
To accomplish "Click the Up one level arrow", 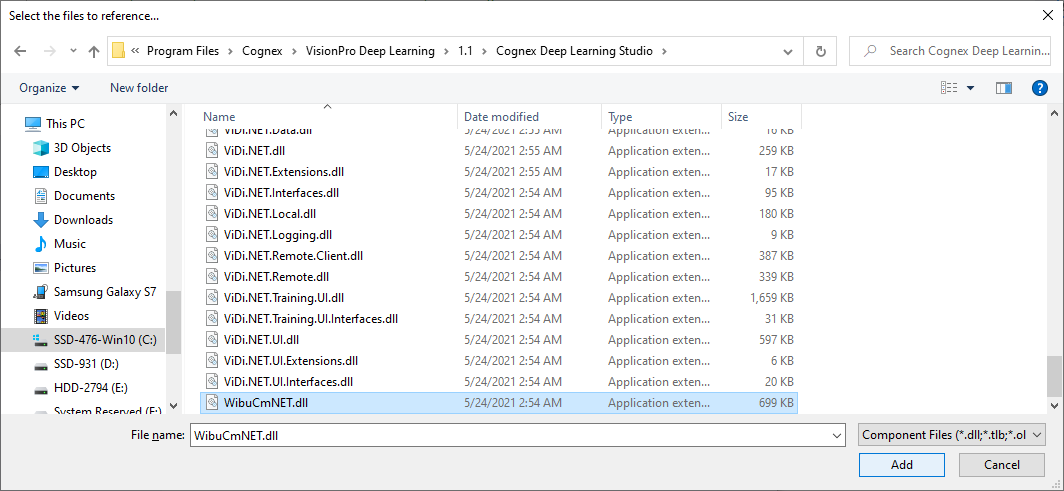I will pos(94,51).
